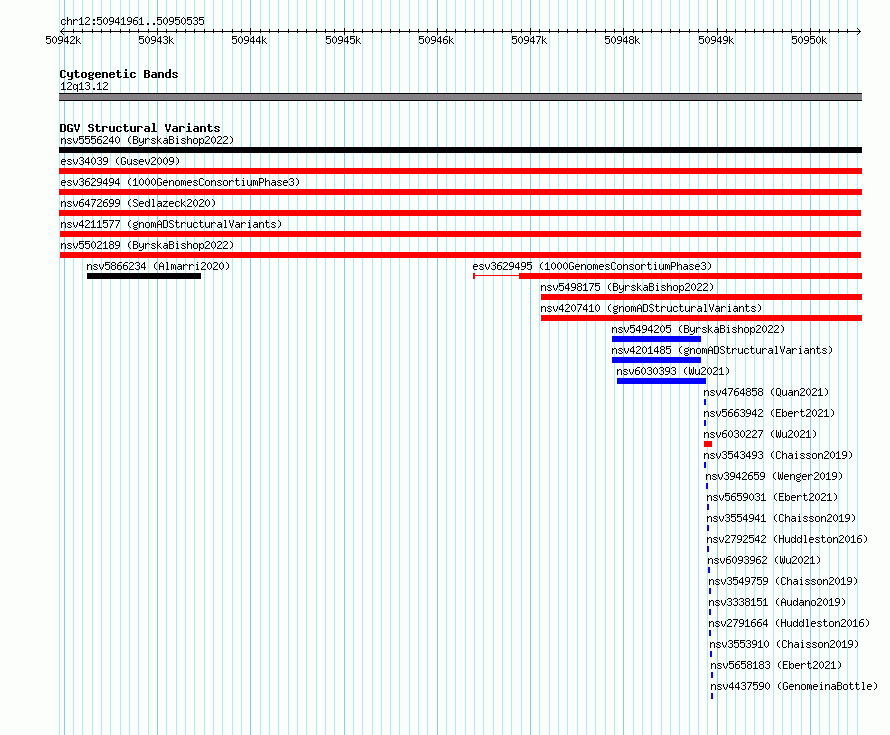Open esv3629495 (1000GenomesConsortiumPhase3) label
Screen dimensions: 890x735
(592, 266)
